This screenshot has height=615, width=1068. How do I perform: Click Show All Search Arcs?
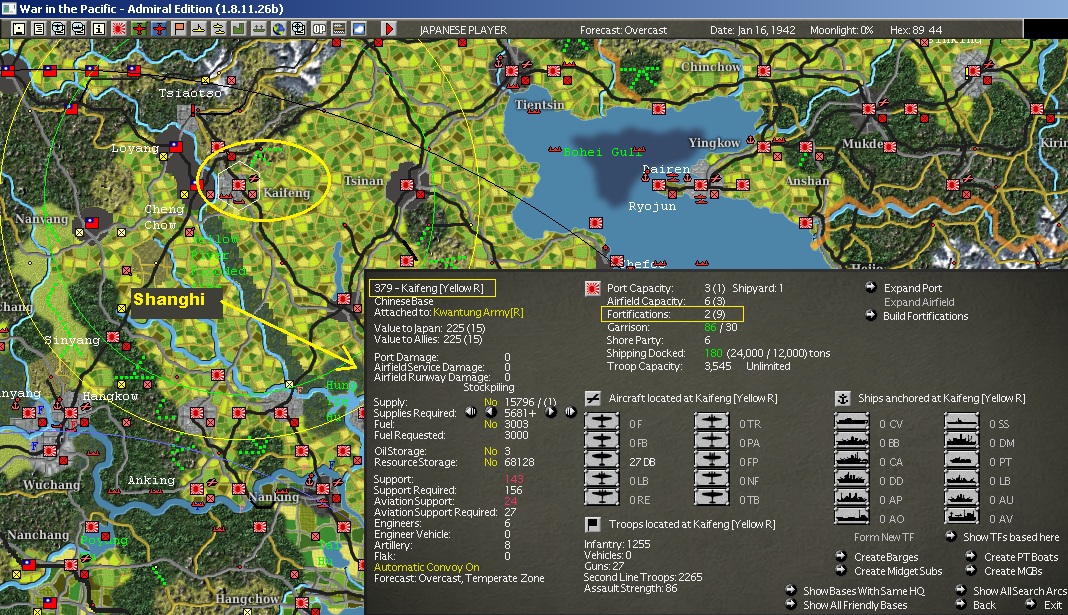[1020, 591]
